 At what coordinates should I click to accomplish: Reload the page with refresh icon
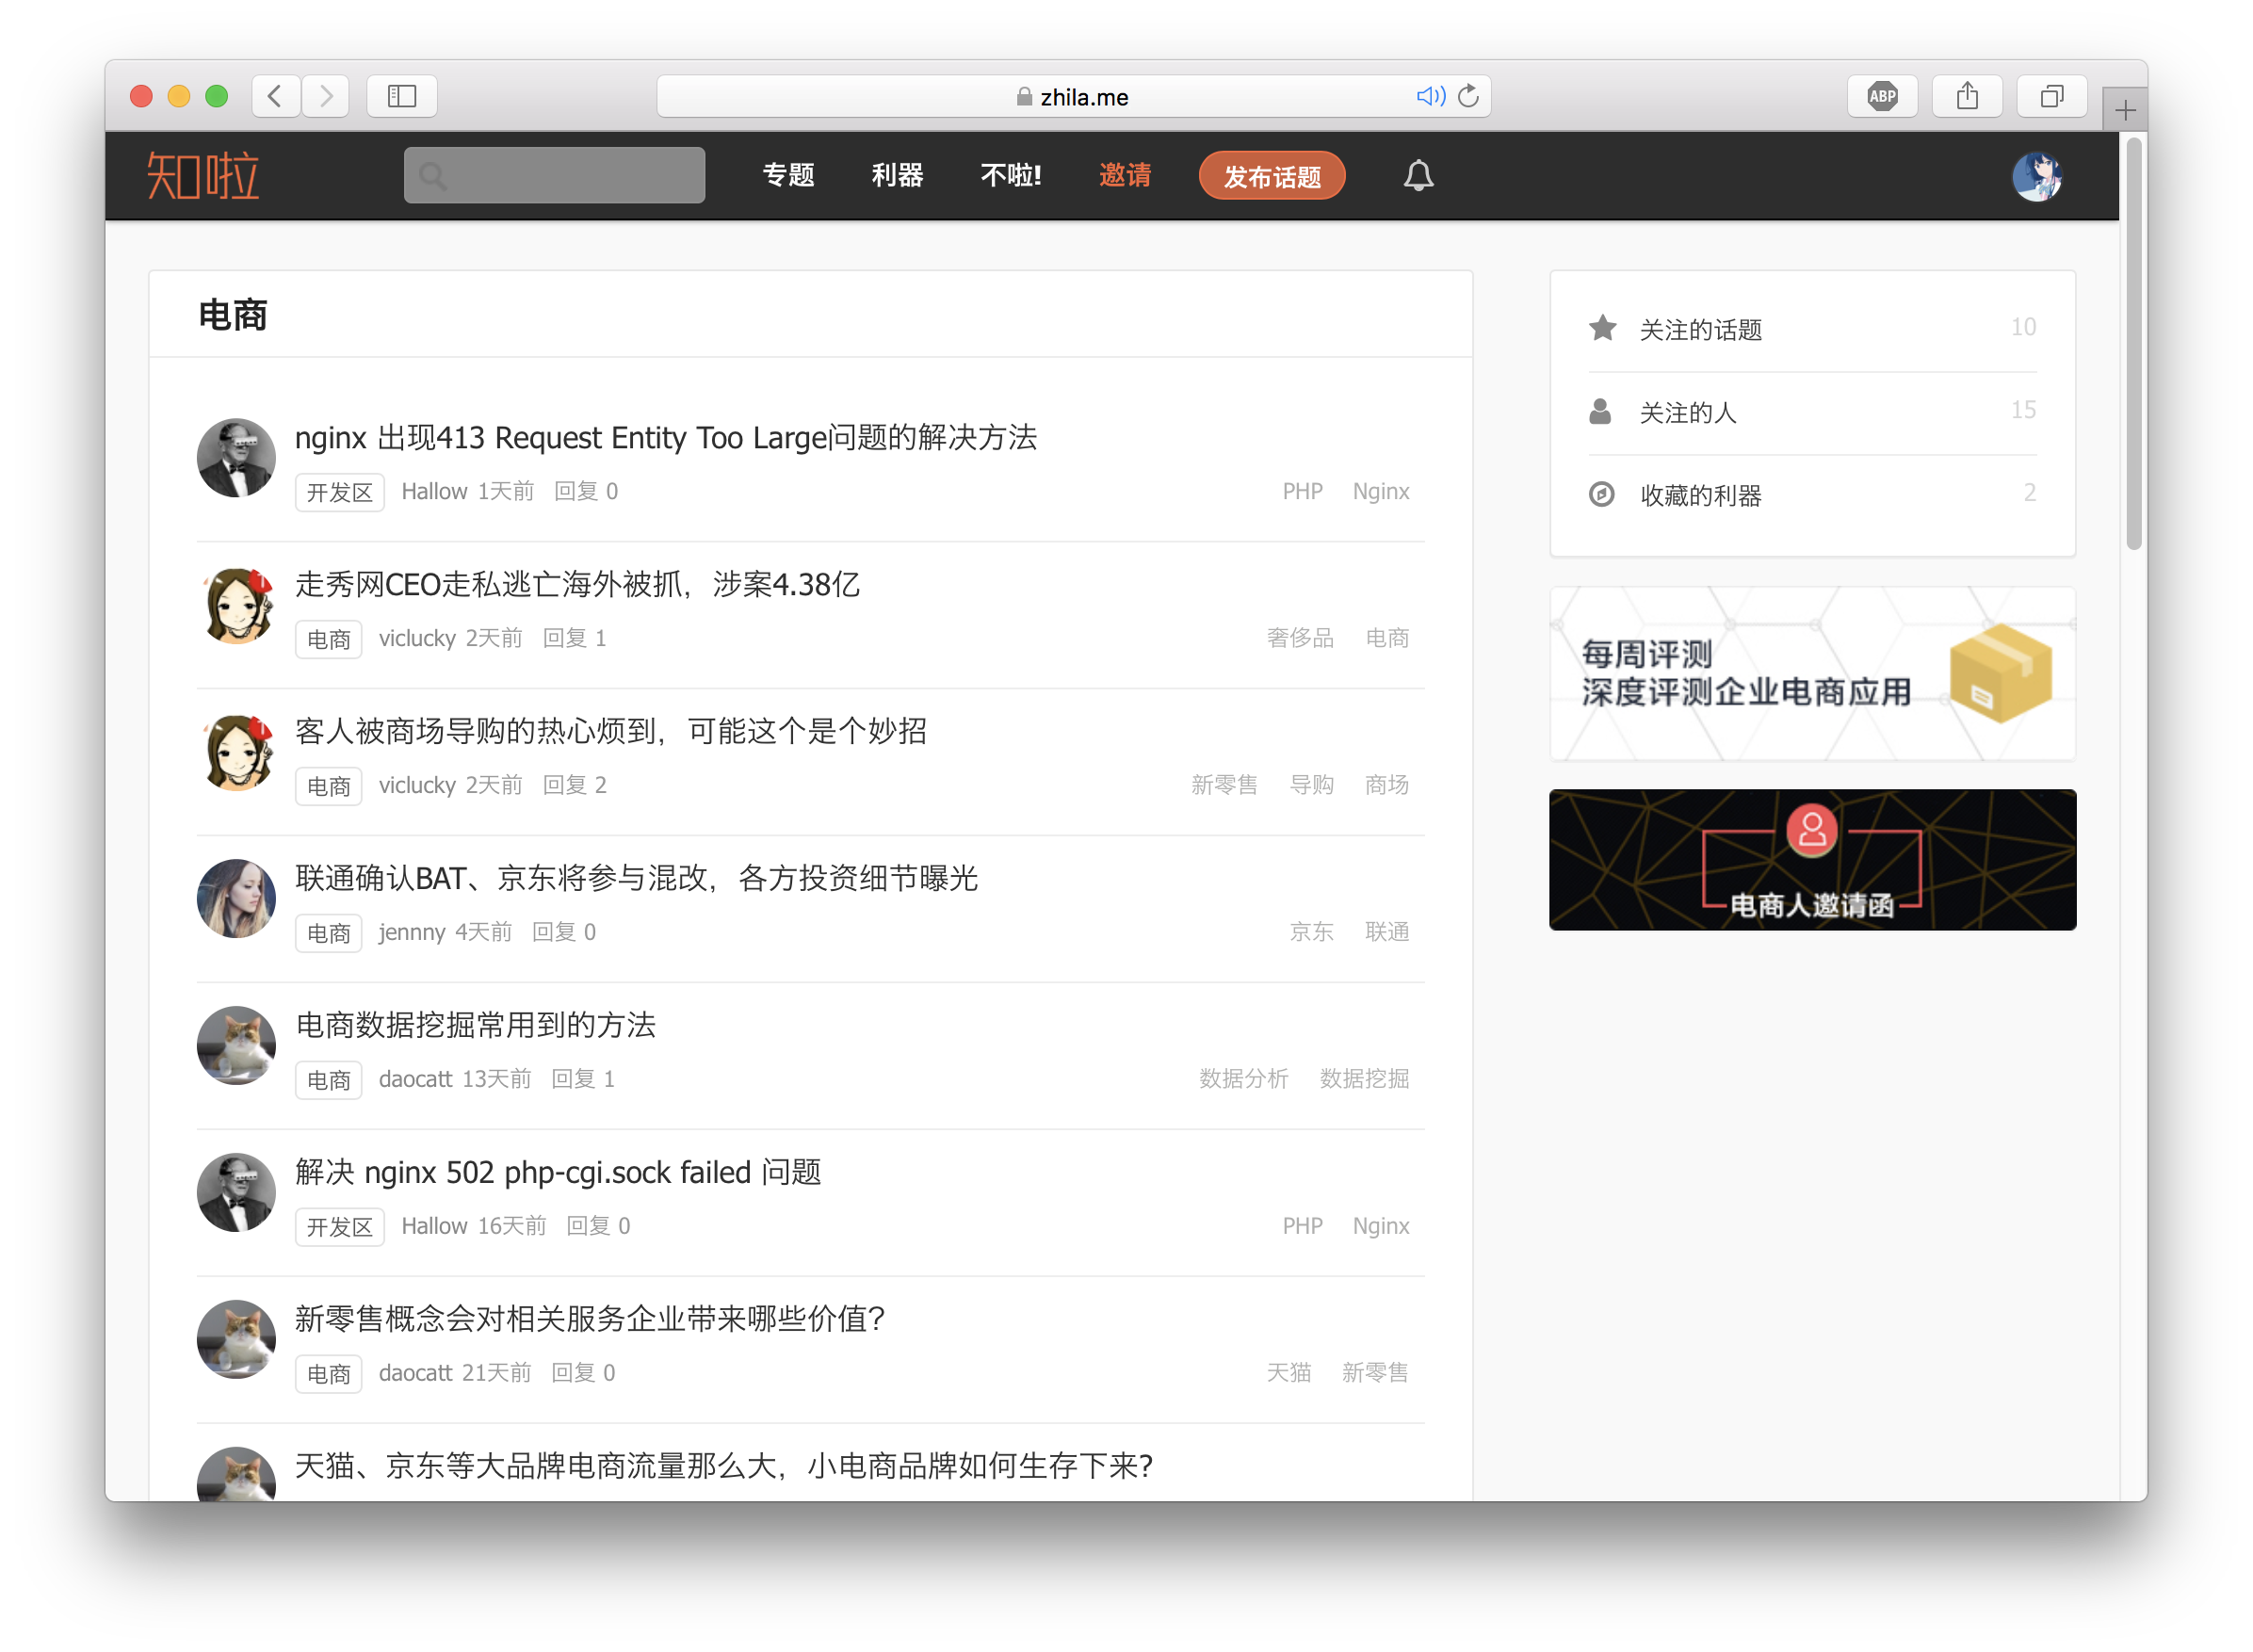[x=1468, y=96]
